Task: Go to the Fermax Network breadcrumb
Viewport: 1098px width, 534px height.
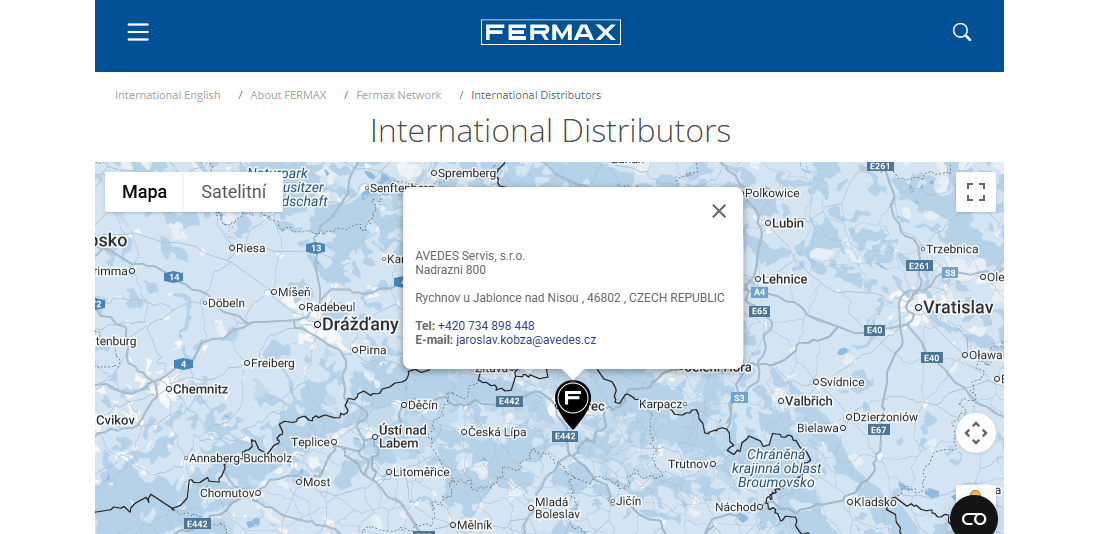Action: pos(398,95)
